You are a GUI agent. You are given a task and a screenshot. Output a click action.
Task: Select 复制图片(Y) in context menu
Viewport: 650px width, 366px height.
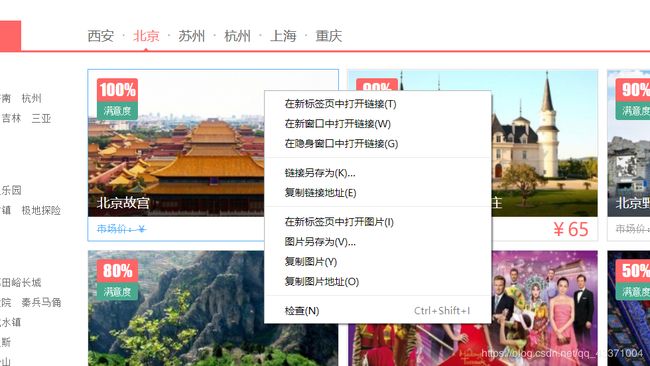point(378,262)
